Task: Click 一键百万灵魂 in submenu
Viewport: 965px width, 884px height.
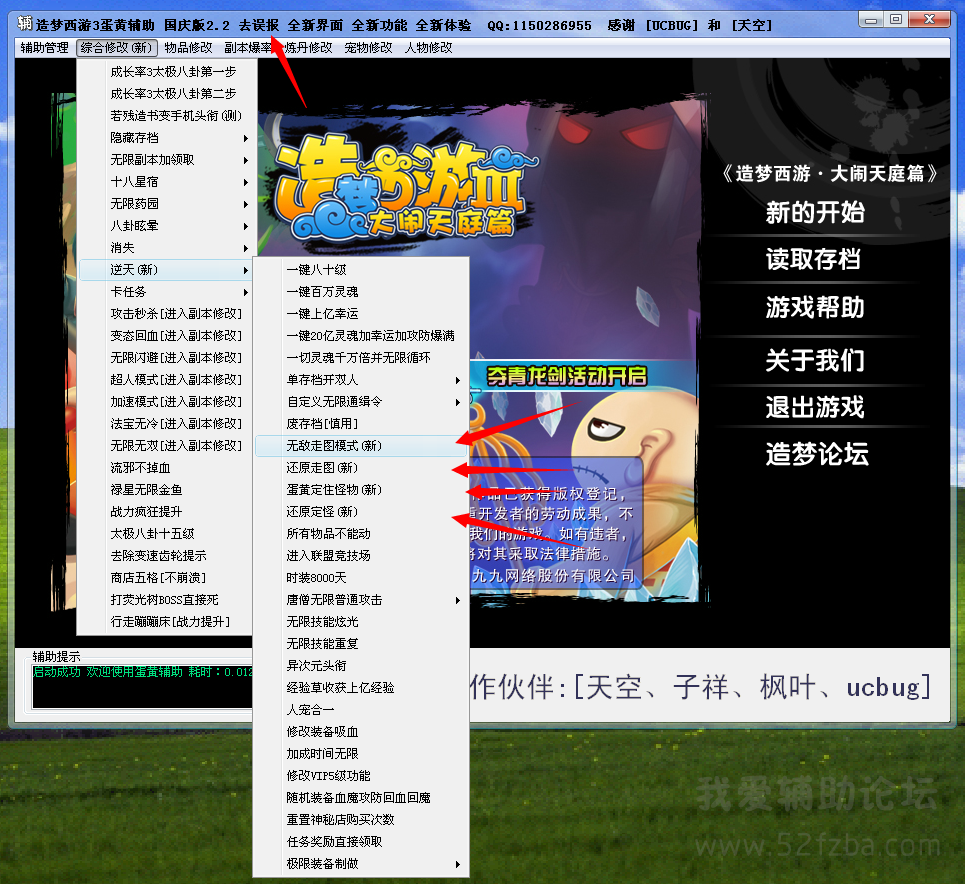Action: (x=361, y=292)
